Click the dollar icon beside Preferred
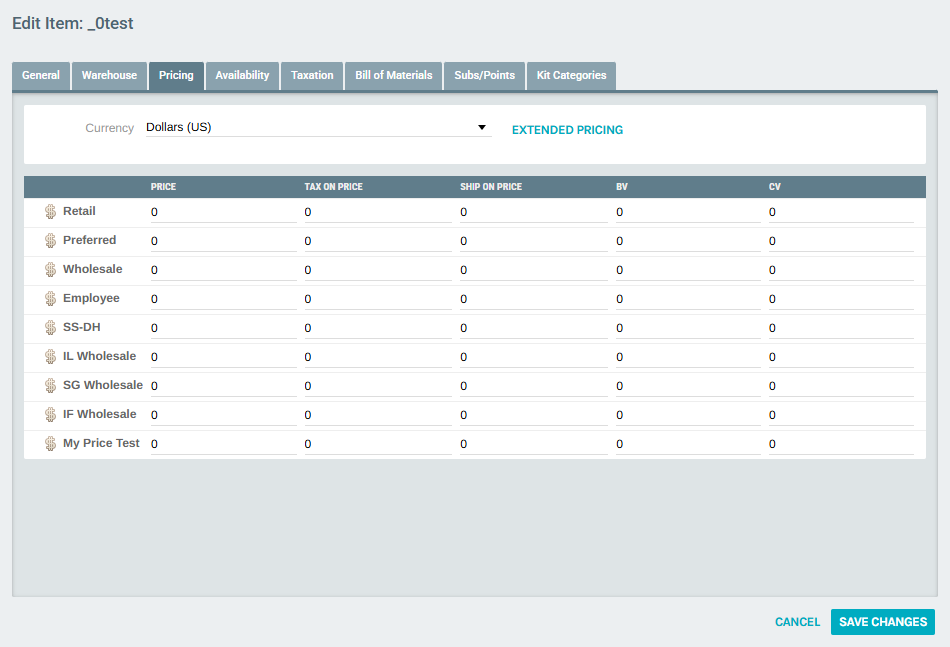 (x=50, y=241)
